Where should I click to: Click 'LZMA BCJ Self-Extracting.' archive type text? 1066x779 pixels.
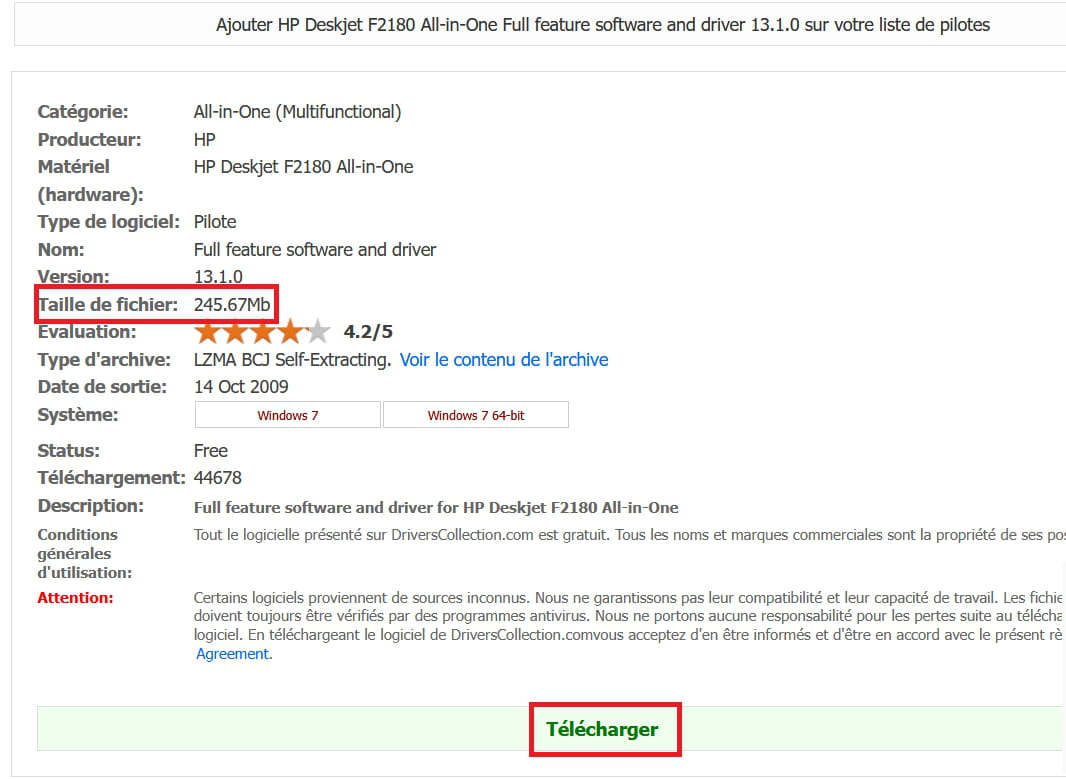292,360
